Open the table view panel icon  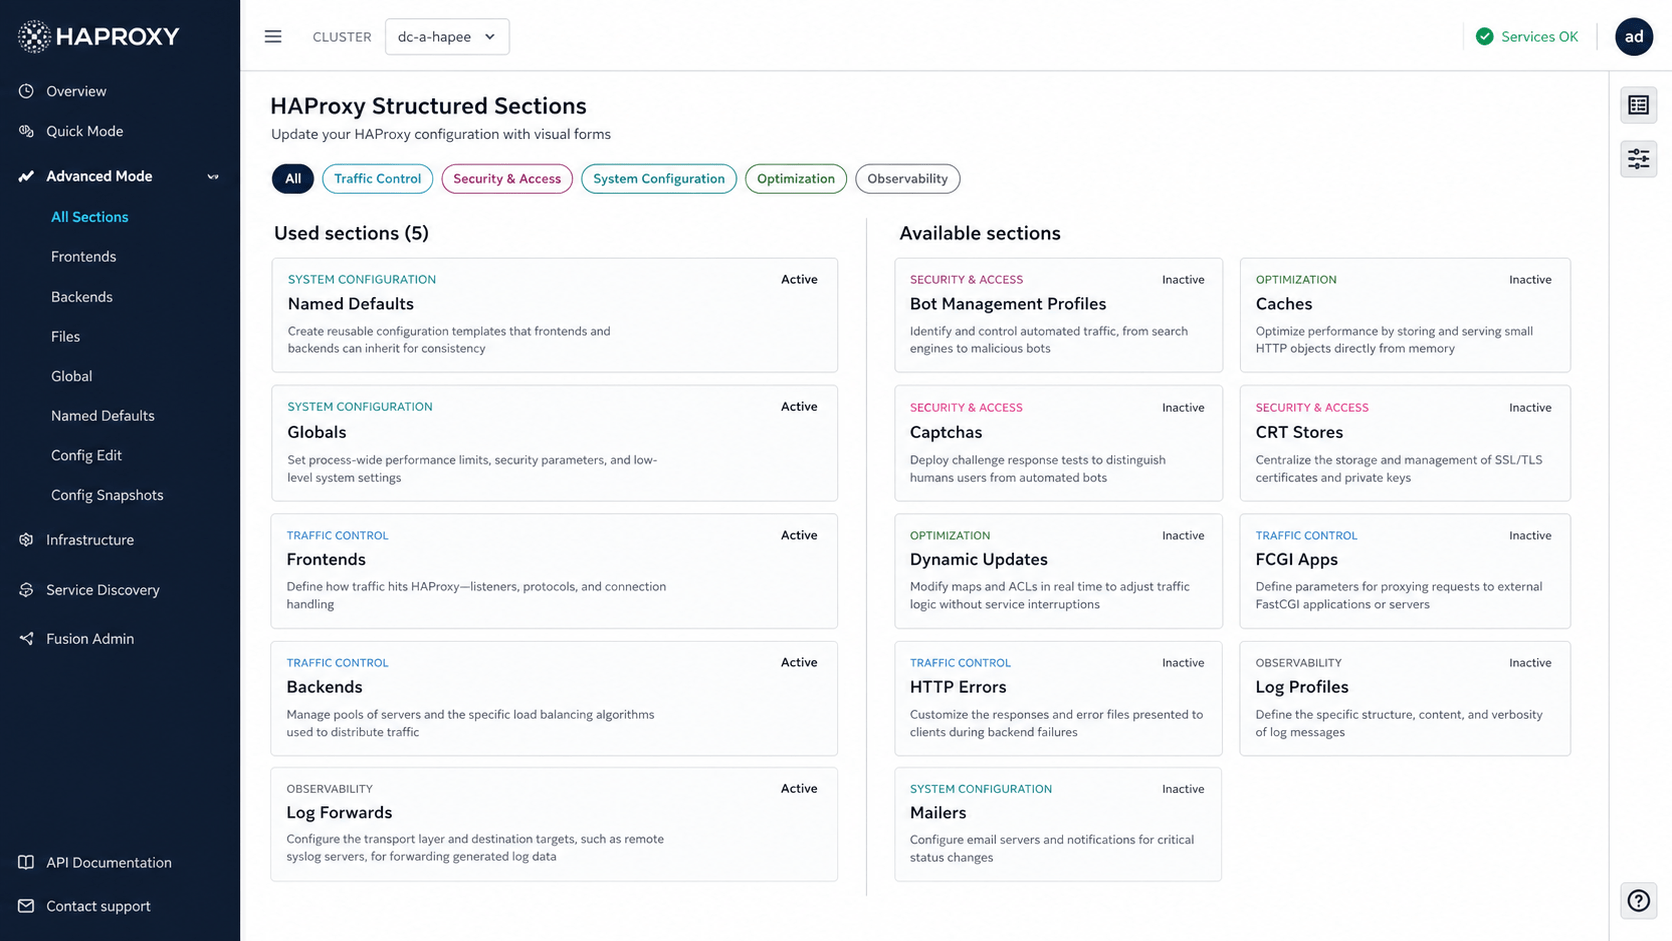click(x=1638, y=105)
